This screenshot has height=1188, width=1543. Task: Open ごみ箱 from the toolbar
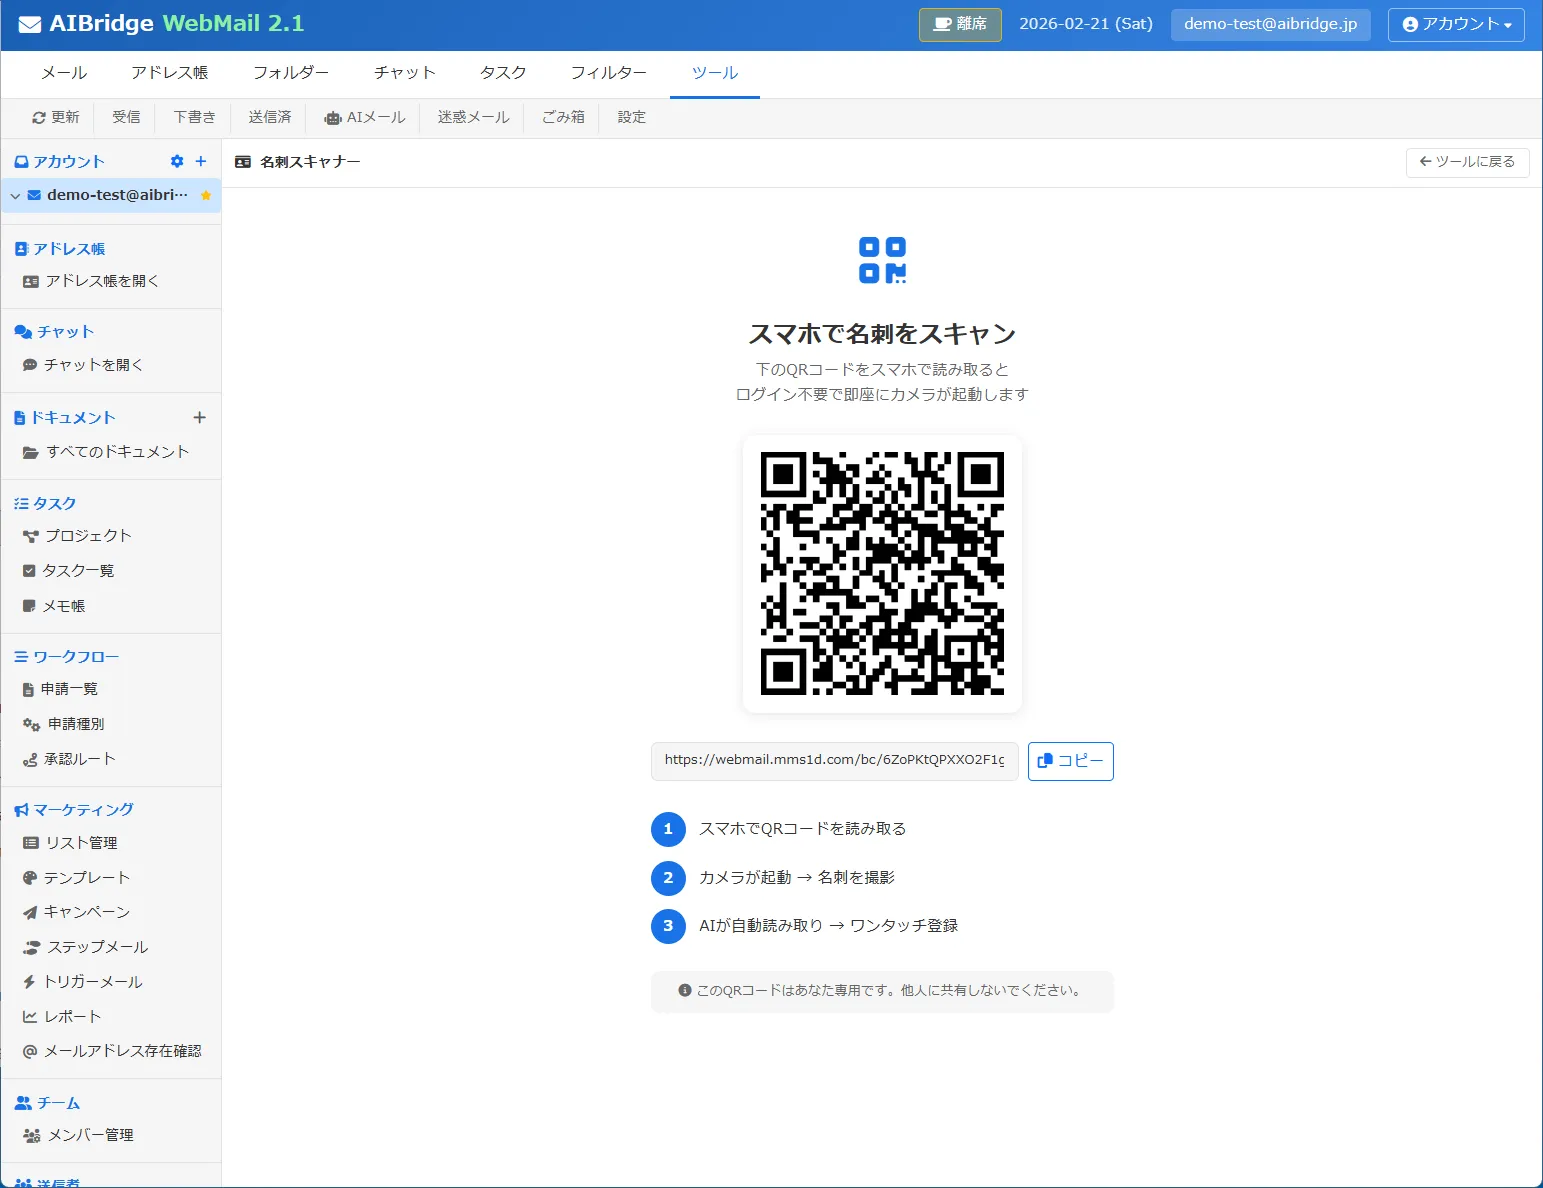point(562,117)
